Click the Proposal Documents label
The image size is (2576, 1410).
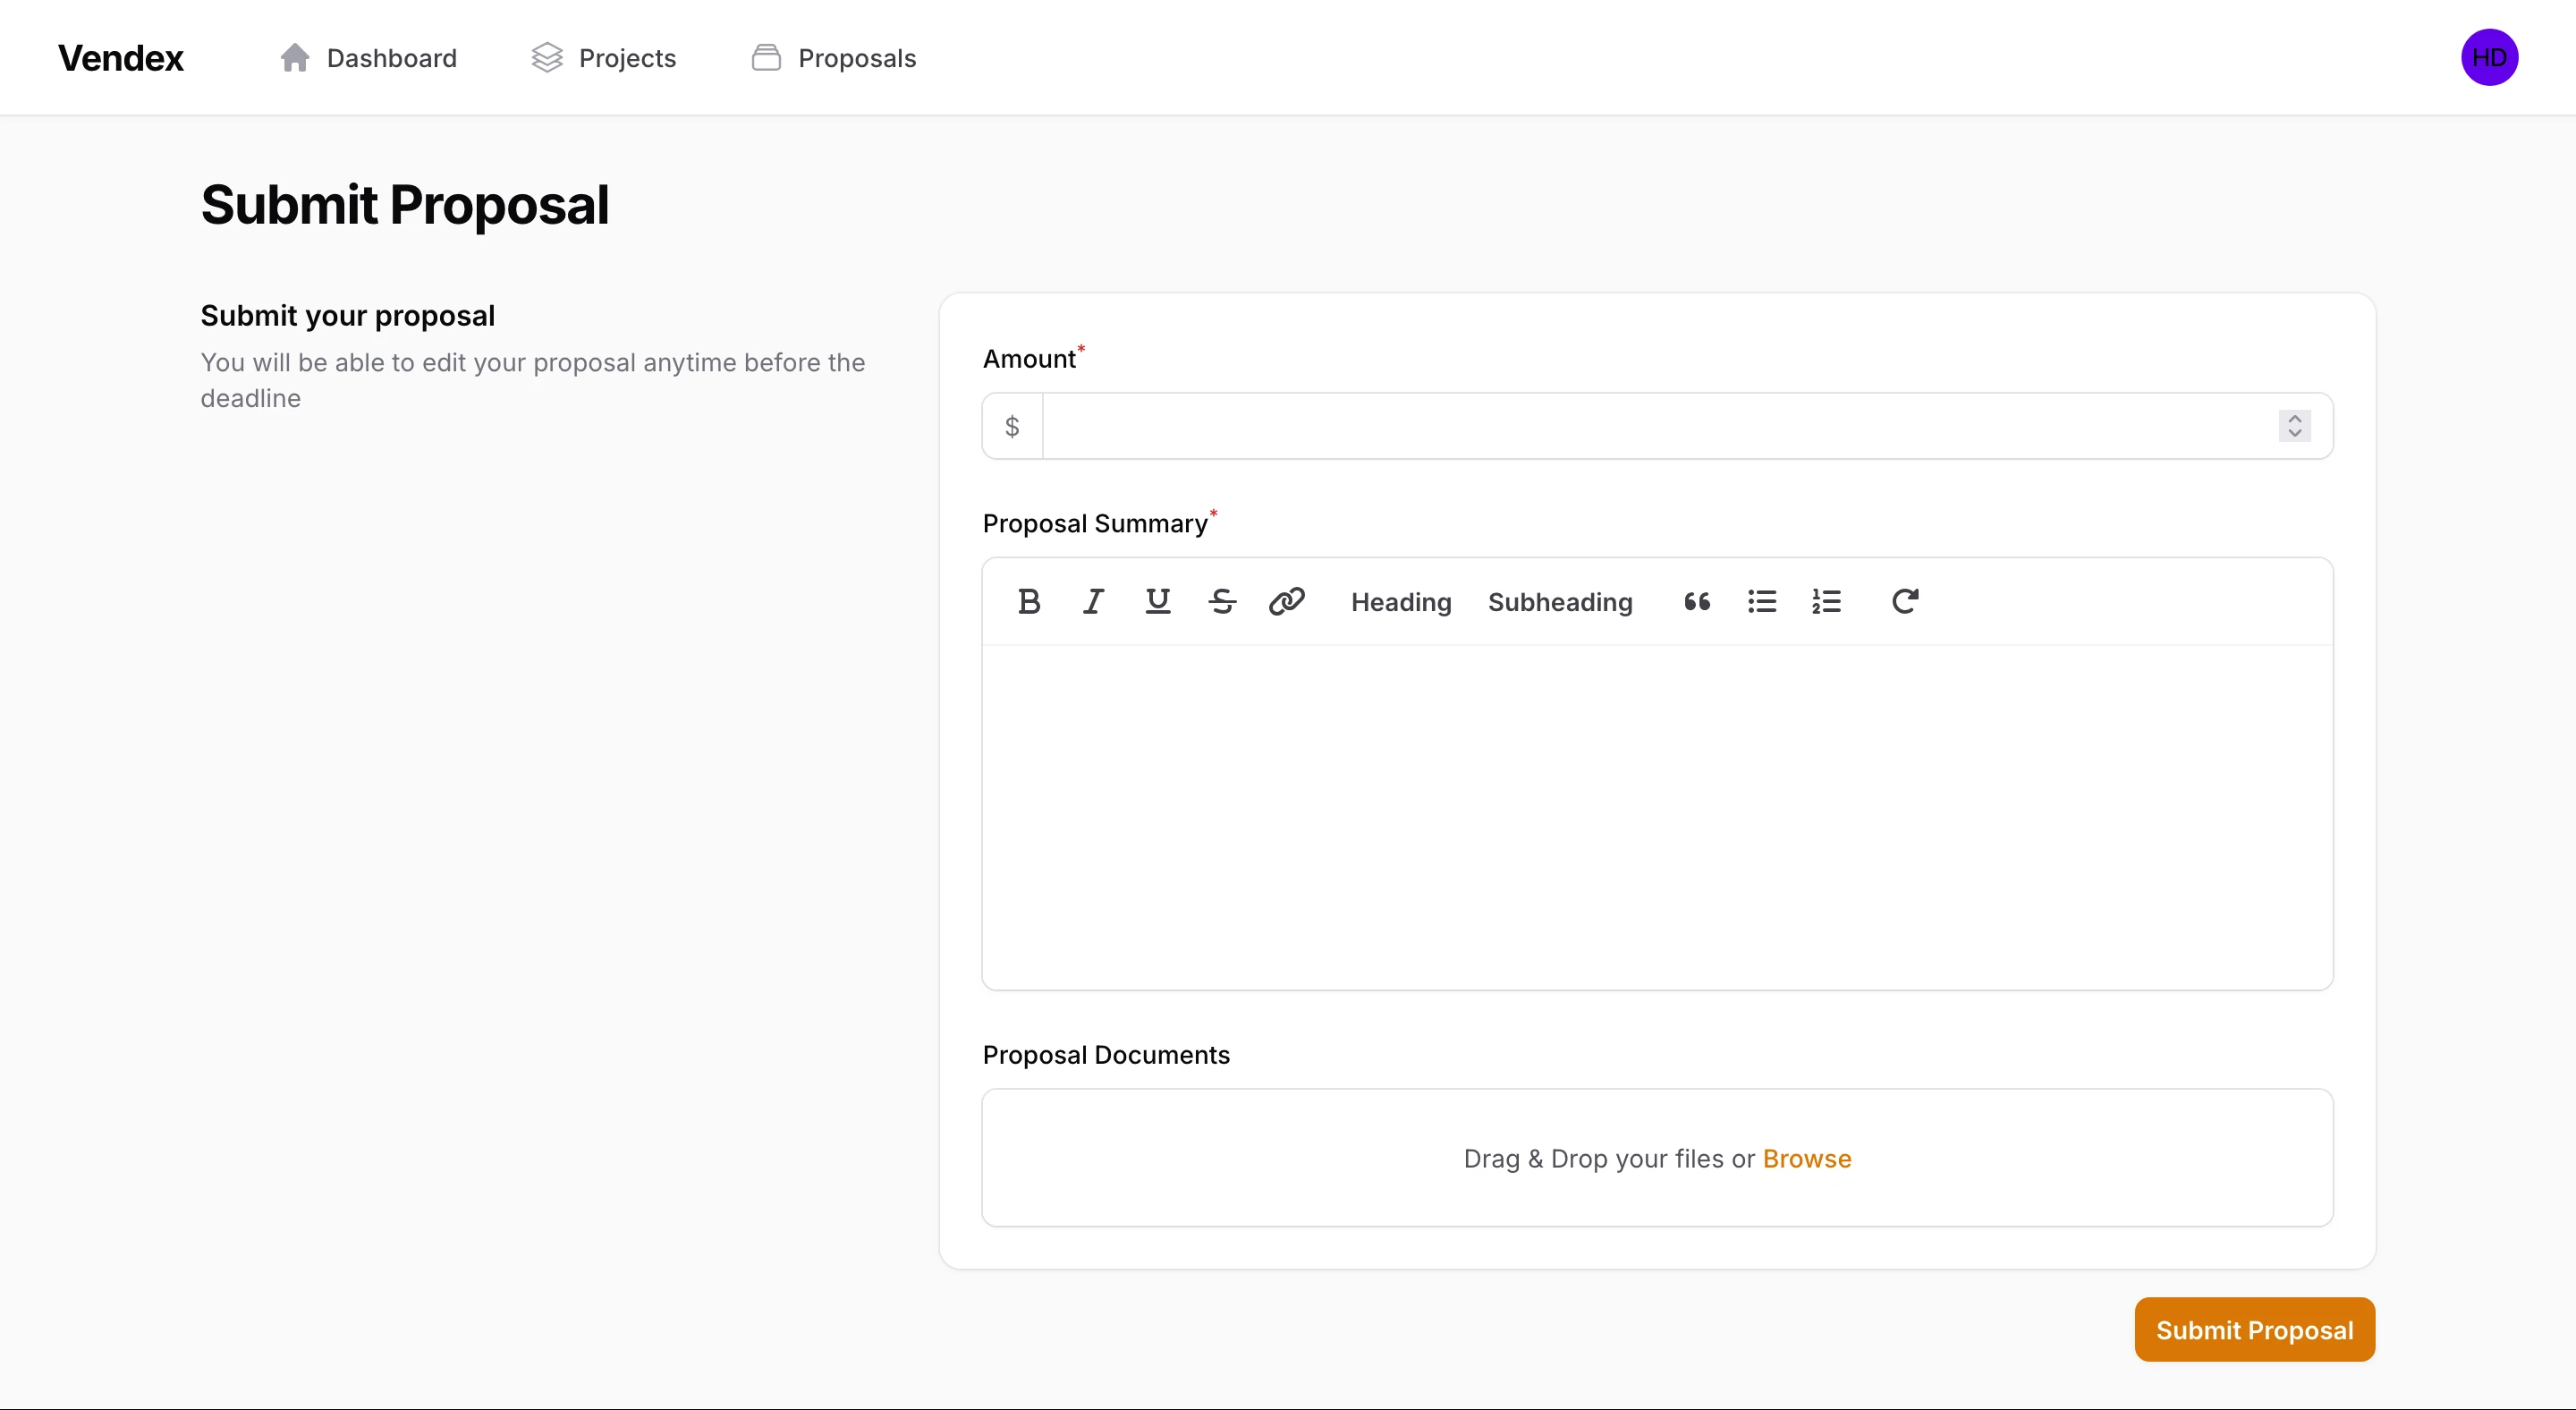point(1106,1054)
